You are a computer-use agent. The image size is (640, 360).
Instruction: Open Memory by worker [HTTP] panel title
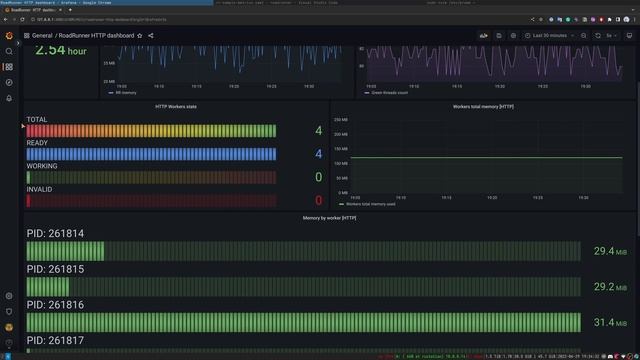pos(329,218)
